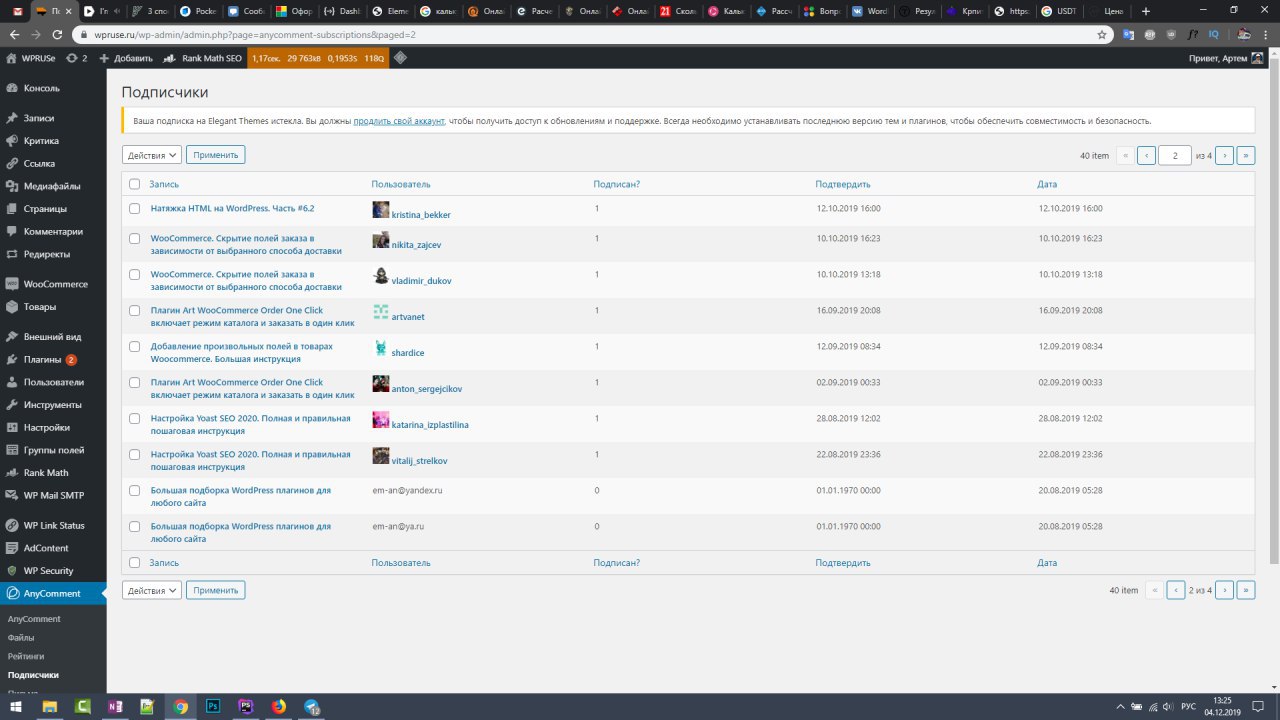The image size is (1280, 720).
Task: Open the WP Security sidebar item
Action: 48,571
